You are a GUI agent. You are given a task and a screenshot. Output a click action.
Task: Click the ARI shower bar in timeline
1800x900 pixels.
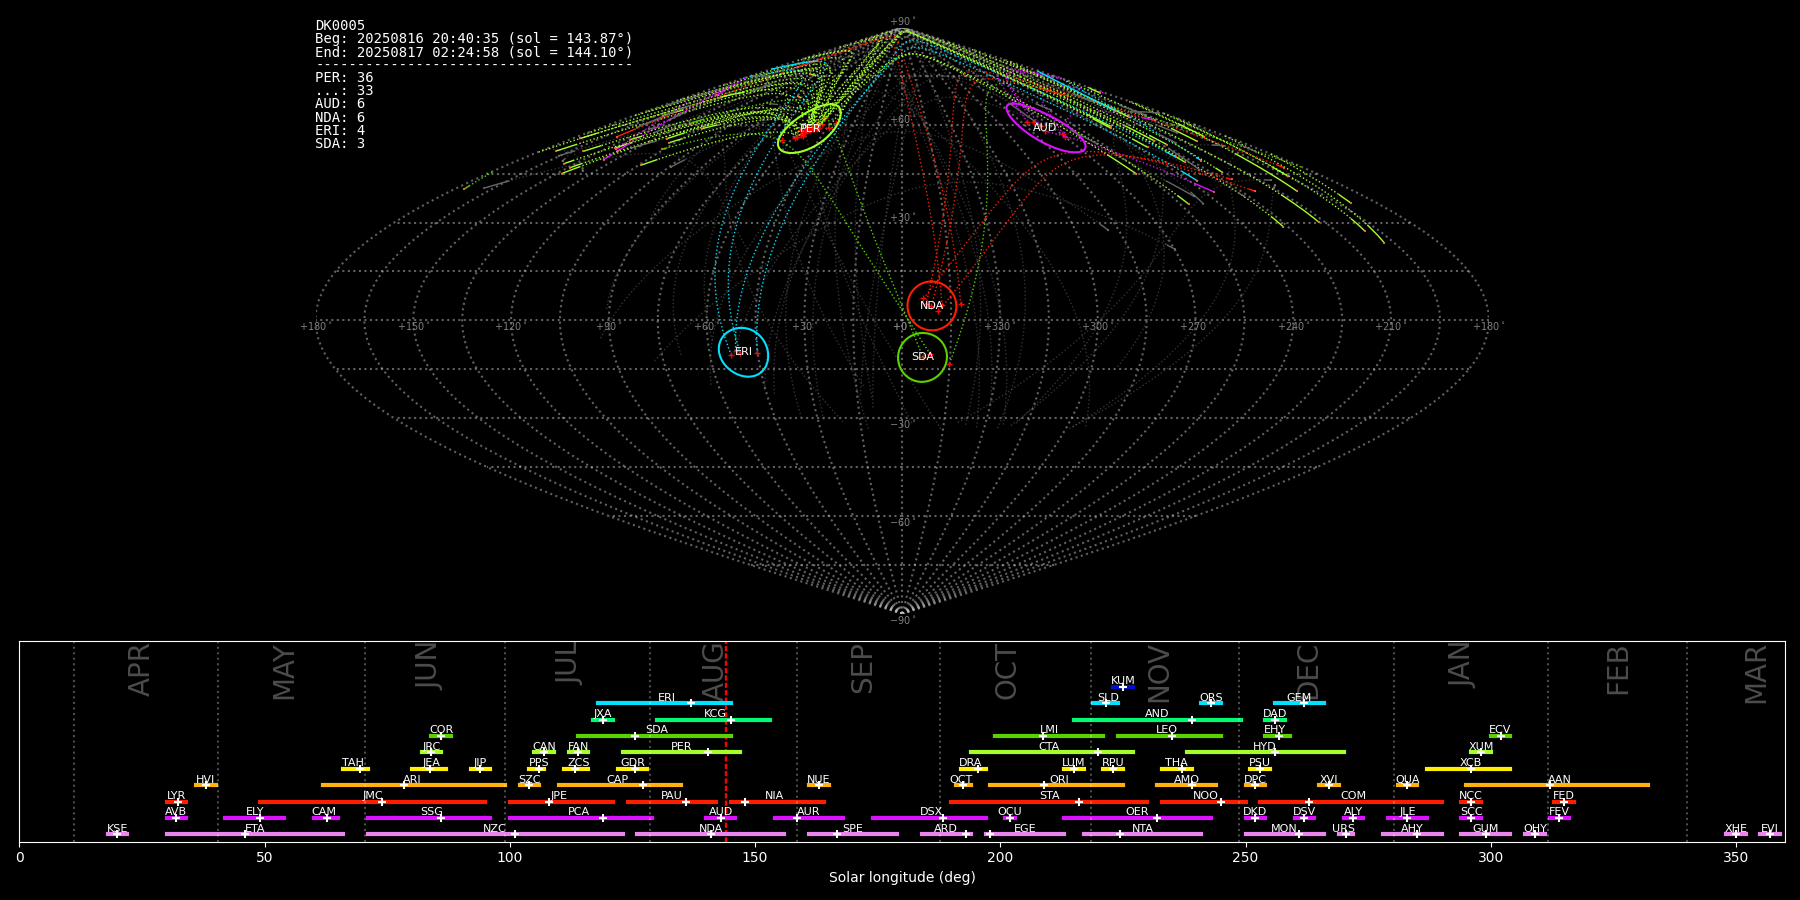[x=414, y=785]
